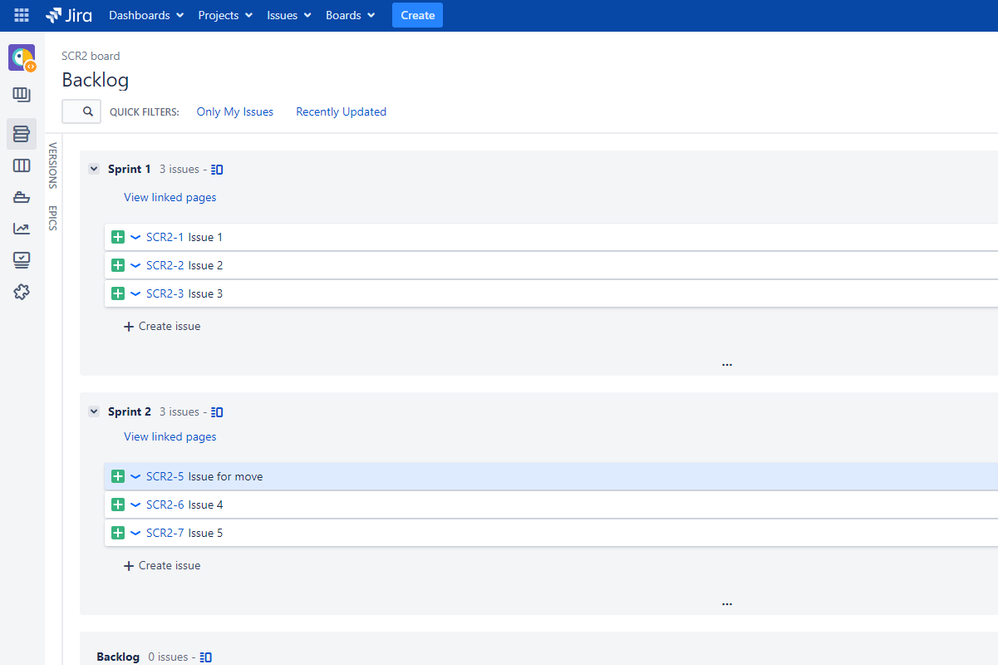Screen dimensions: 998x665
Task: Select the Backlog icon in the sidebar
Action: point(22,134)
